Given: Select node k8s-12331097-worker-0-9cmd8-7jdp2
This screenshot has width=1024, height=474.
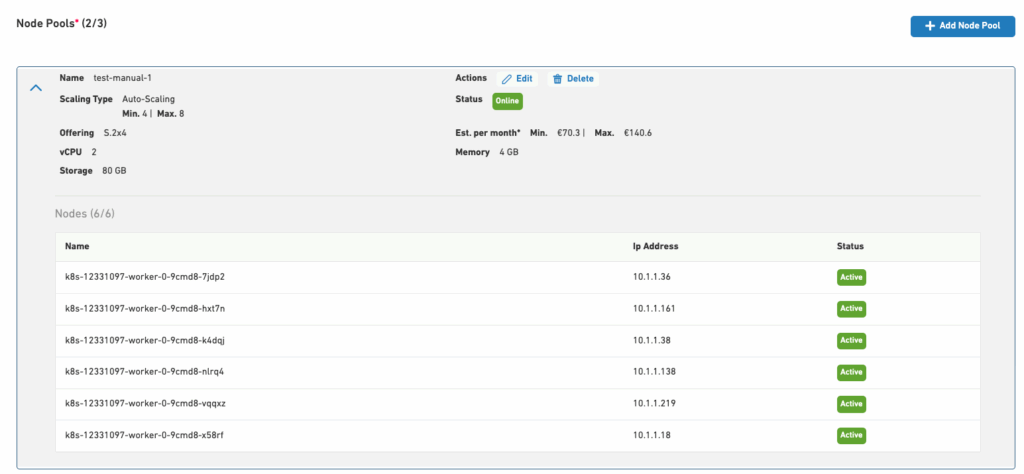Looking at the screenshot, I should 152,277.
